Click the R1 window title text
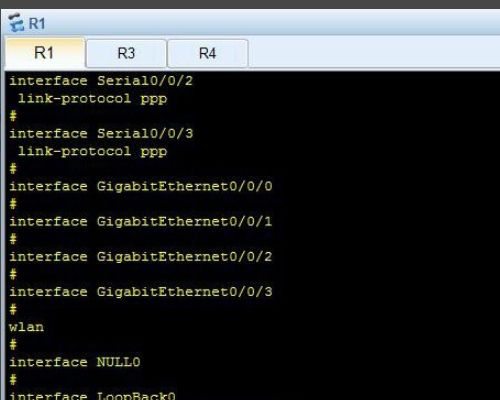 coord(37,23)
